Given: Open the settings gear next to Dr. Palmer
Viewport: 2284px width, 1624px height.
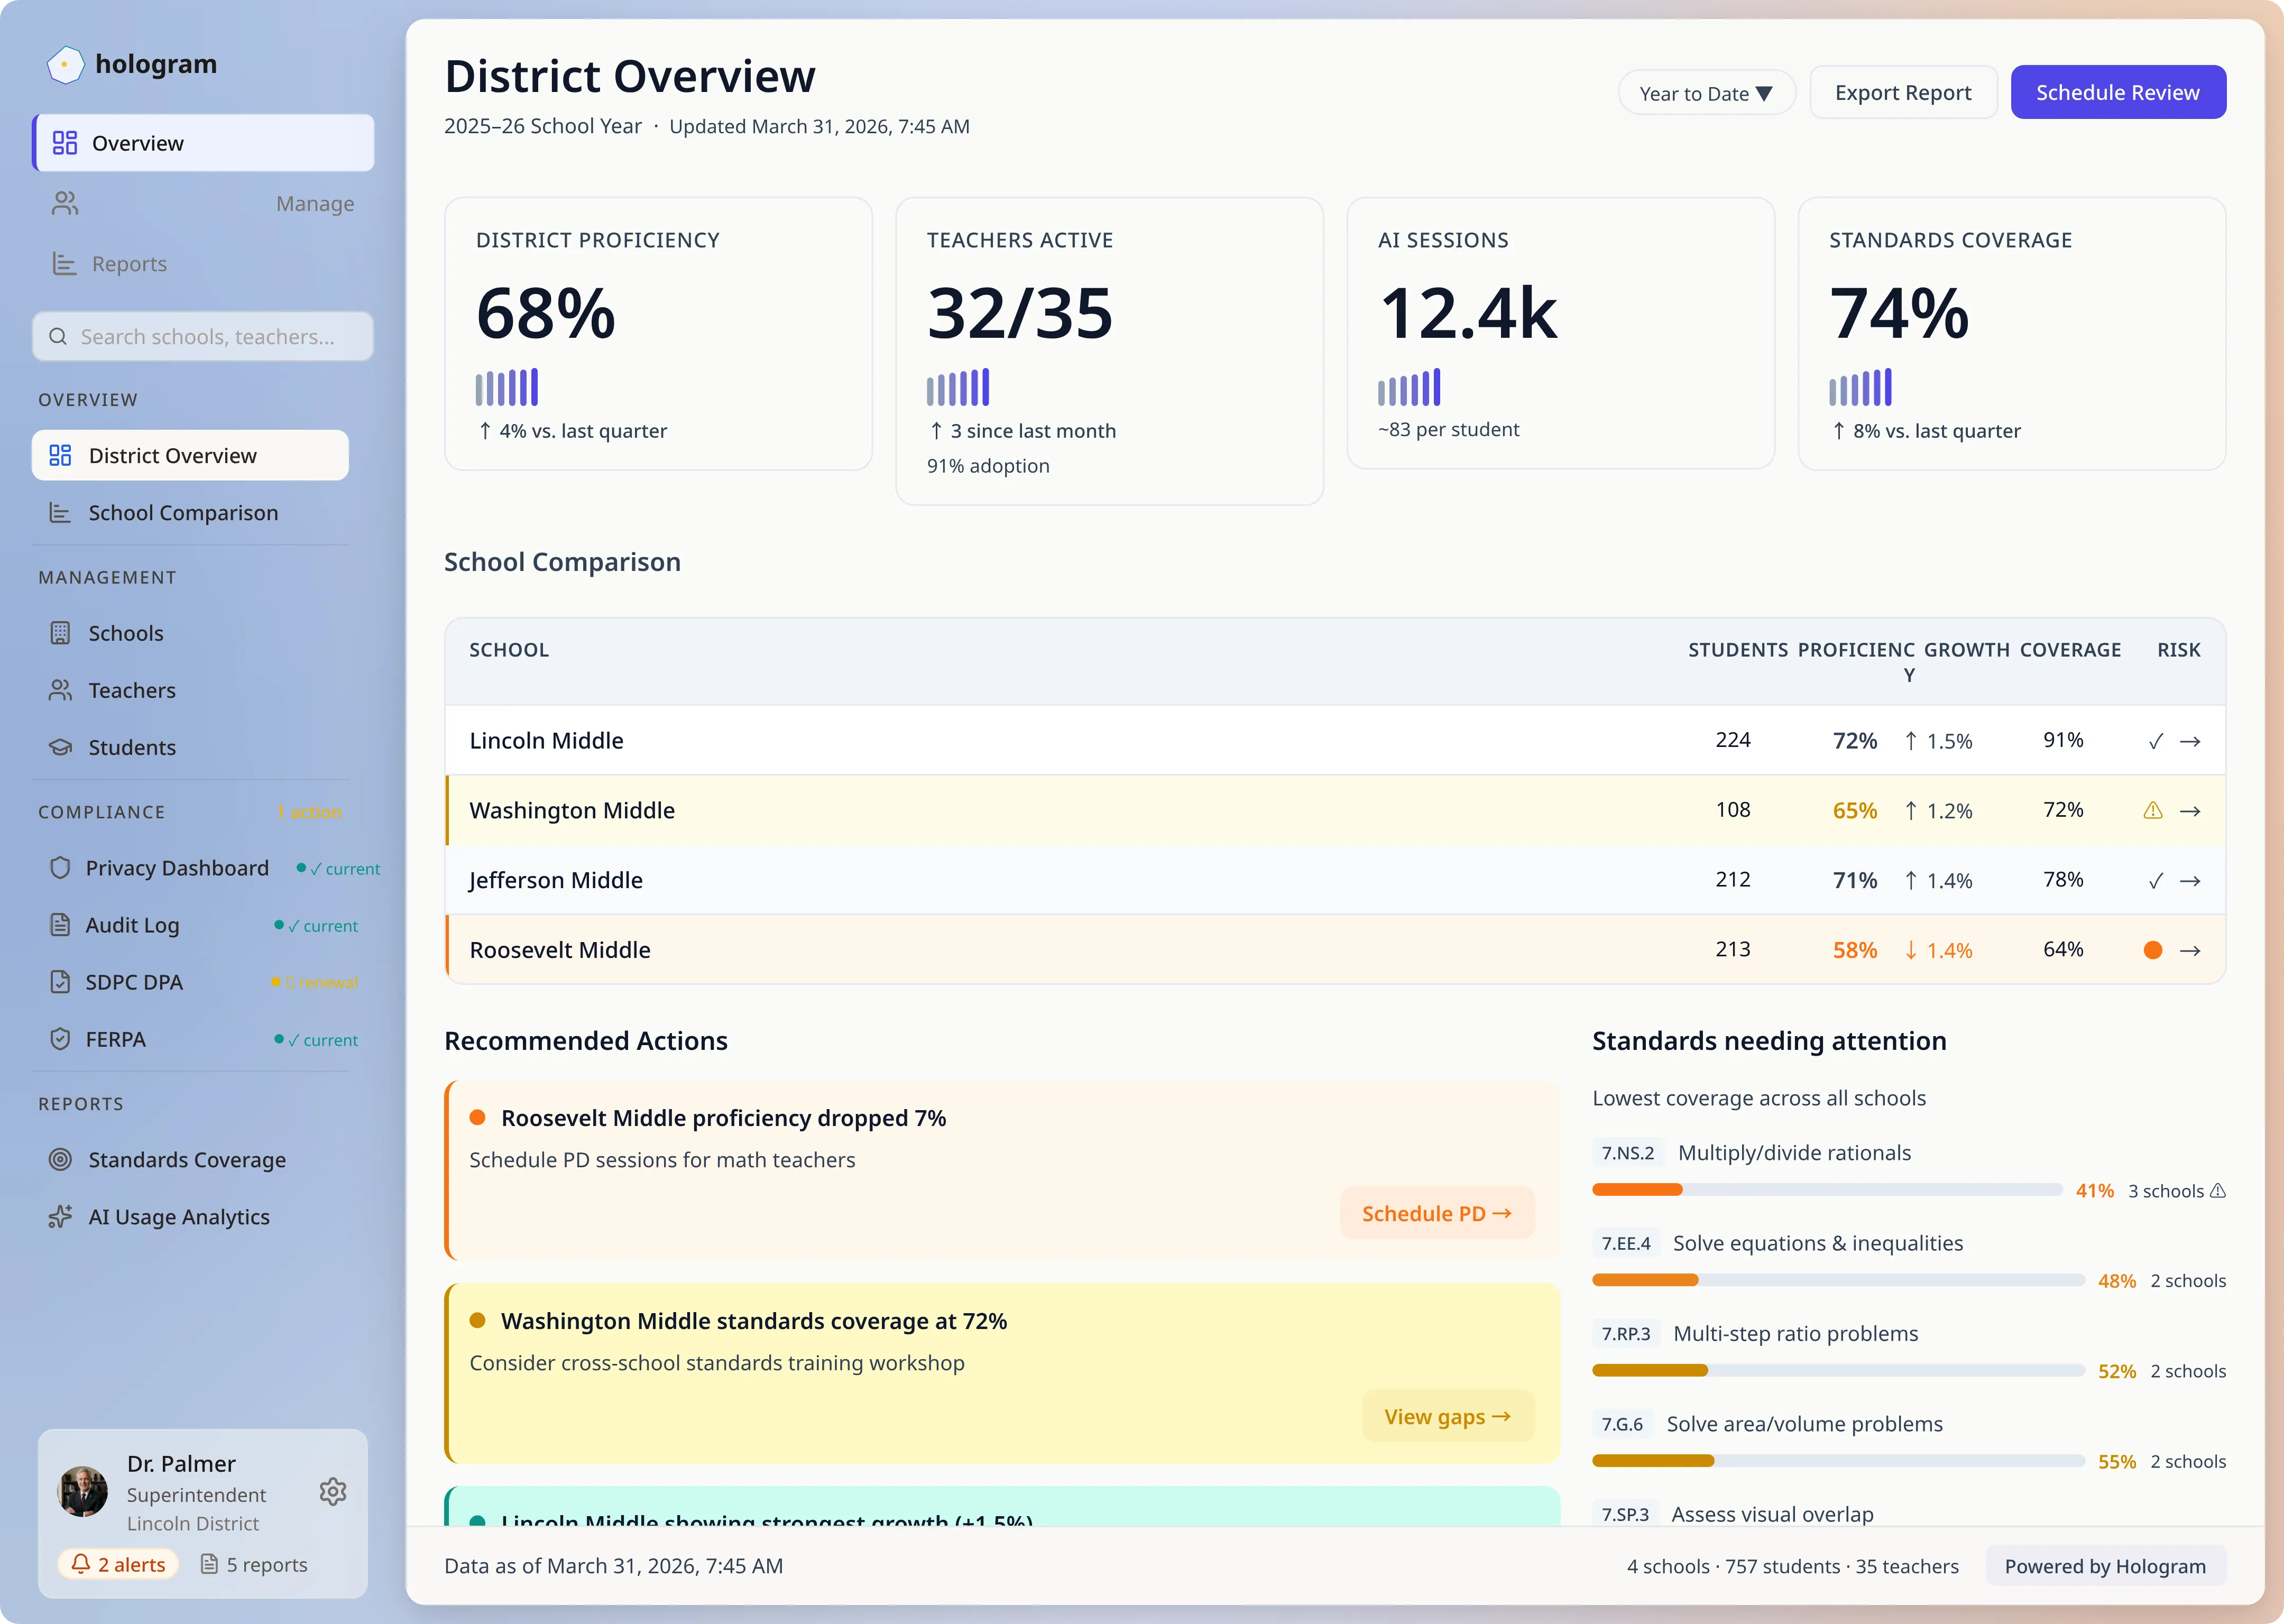Looking at the screenshot, I should coord(333,1491).
